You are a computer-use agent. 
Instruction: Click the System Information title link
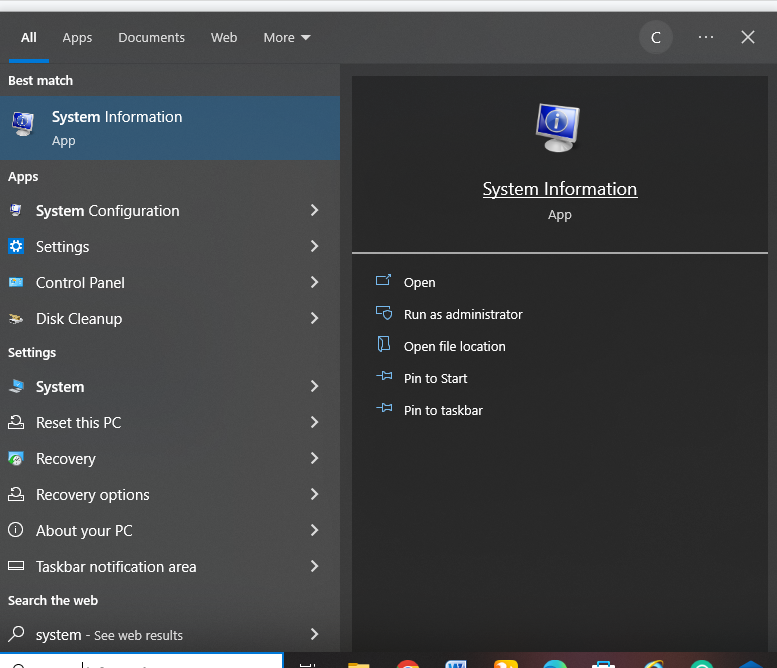559,189
